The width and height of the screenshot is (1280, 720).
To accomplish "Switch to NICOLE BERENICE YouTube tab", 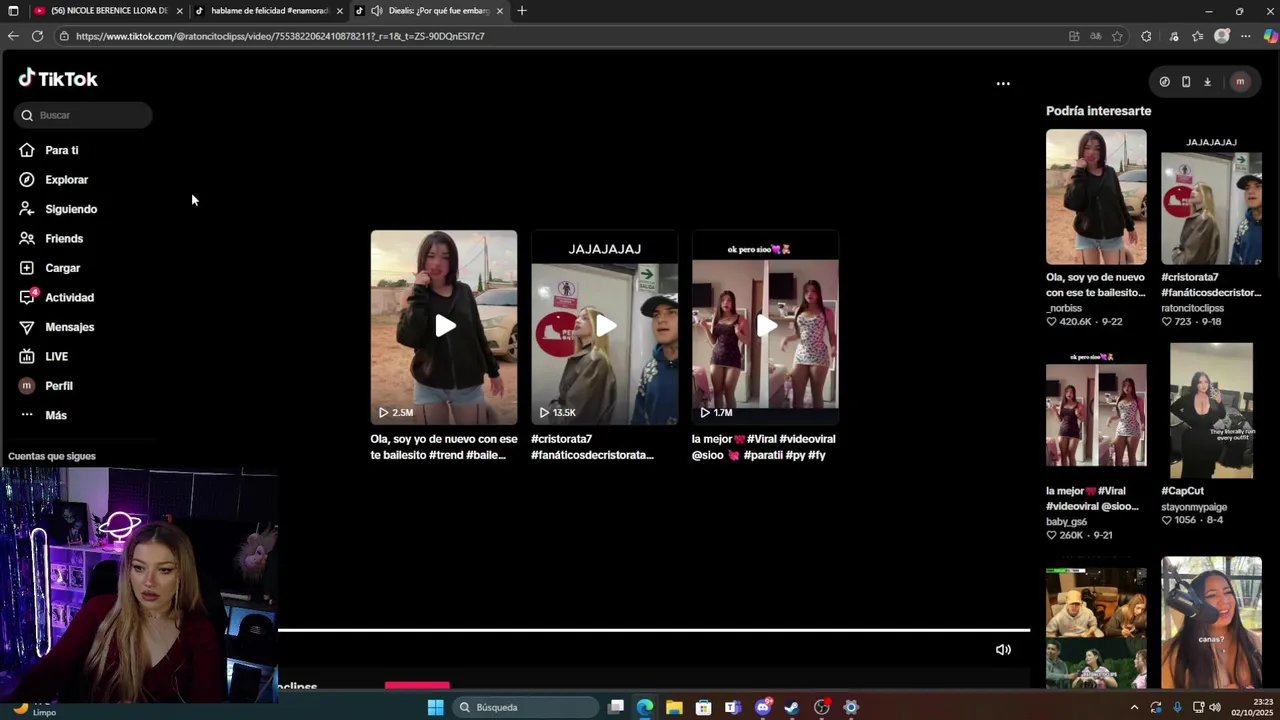I will [109, 11].
